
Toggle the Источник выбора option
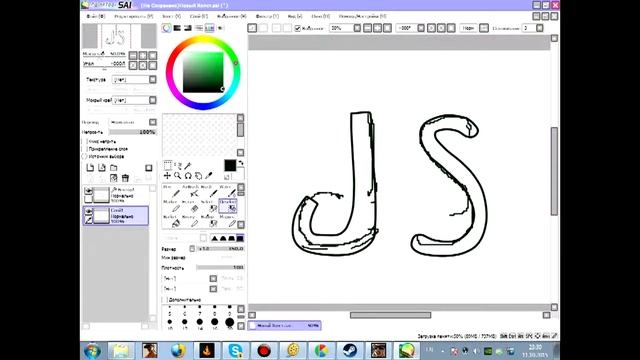pyautogui.click(x=84, y=156)
